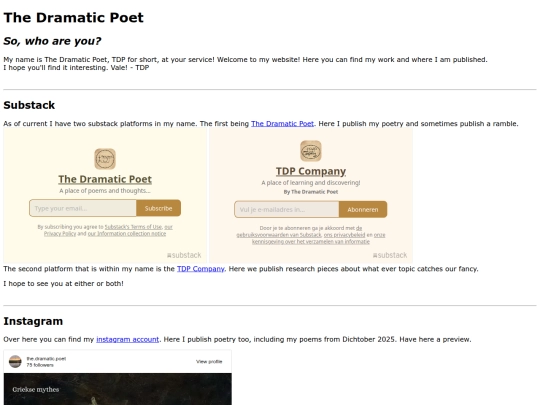This screenshot has width=540, height=405.
Task: Click the substack logo in the first embed
Action: [x=184, y=255]
